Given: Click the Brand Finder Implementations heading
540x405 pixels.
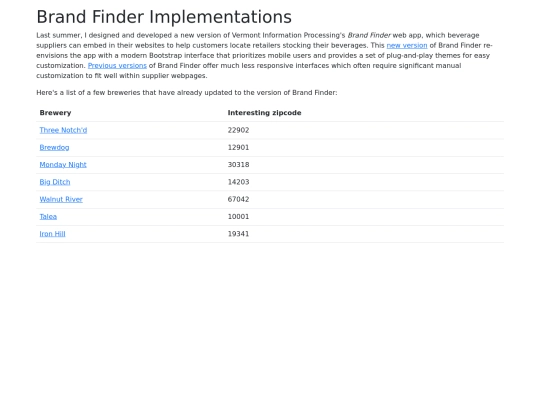Looking at the screenshot, I should [164, 17].
